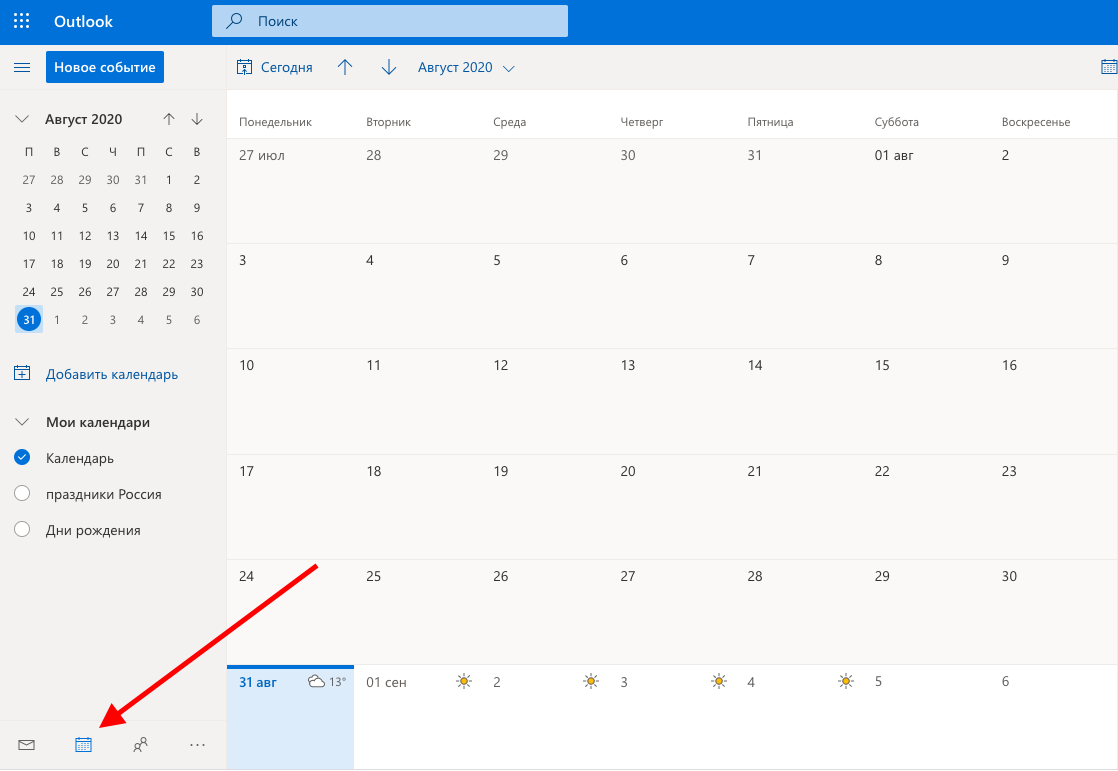Click the Новое событие button
1118x771 pixels.
105,67
